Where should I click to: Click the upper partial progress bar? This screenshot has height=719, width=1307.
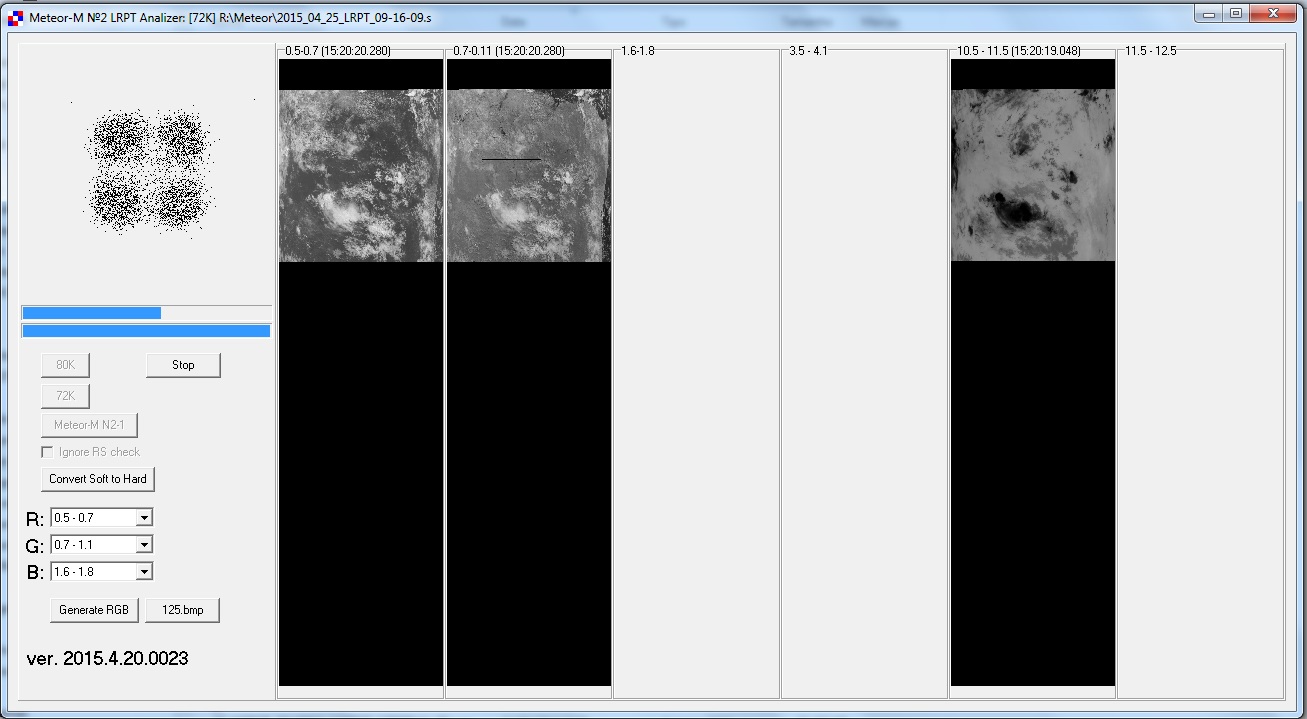coord(146,313)
